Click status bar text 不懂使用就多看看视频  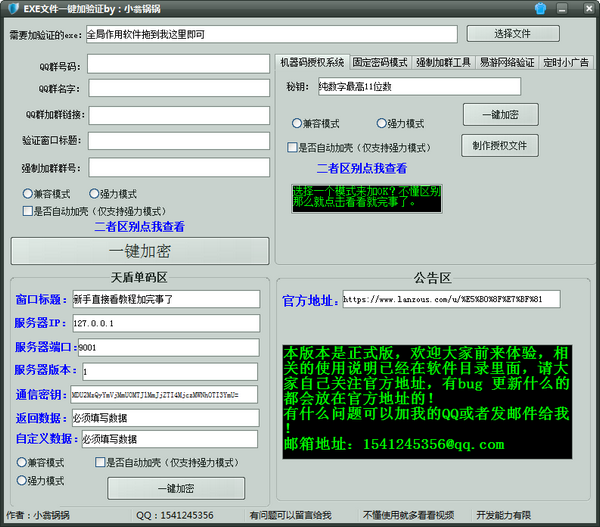(x=409, y=516)
